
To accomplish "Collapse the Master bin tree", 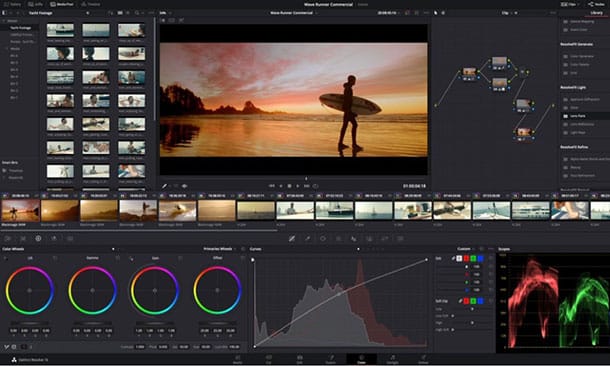I will 4,21.
